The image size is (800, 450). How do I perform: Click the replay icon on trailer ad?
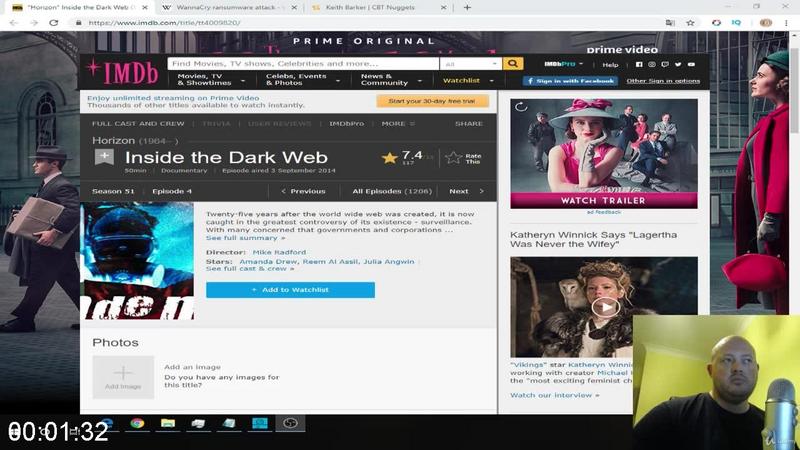pyautogui.click(x=521, y=107)
